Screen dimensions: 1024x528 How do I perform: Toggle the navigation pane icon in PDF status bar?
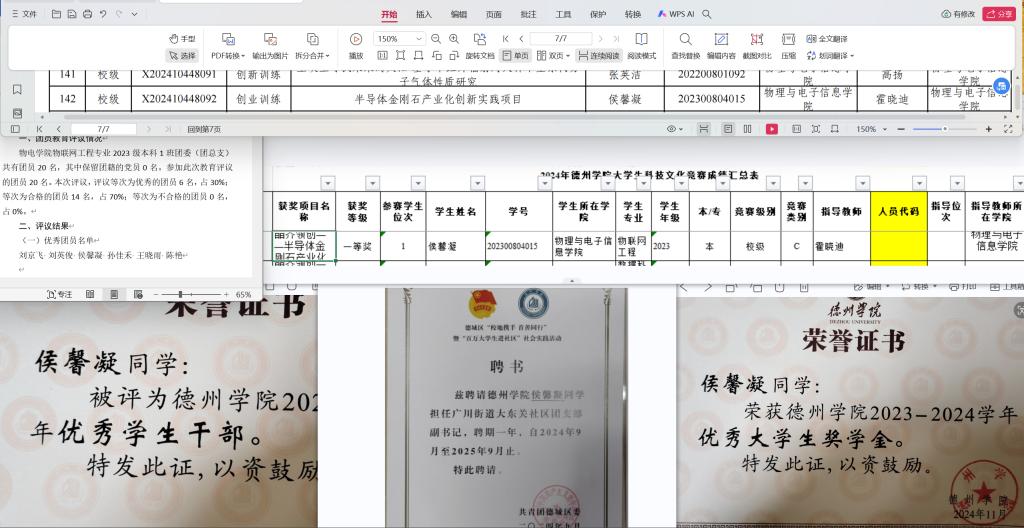coord(15,129)
